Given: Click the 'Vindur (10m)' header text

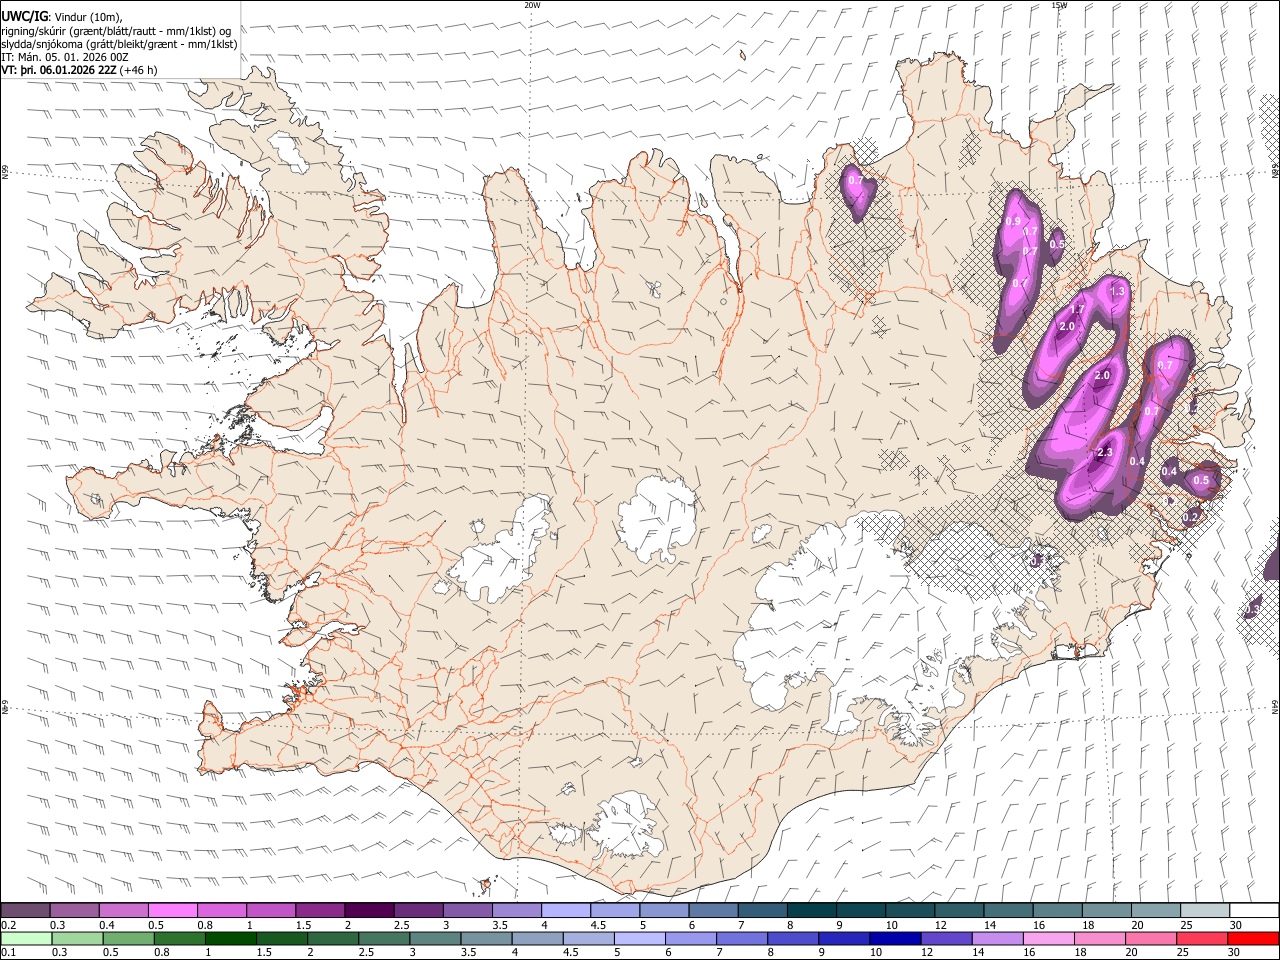Looking at the screenshot, I should [86, 16].
